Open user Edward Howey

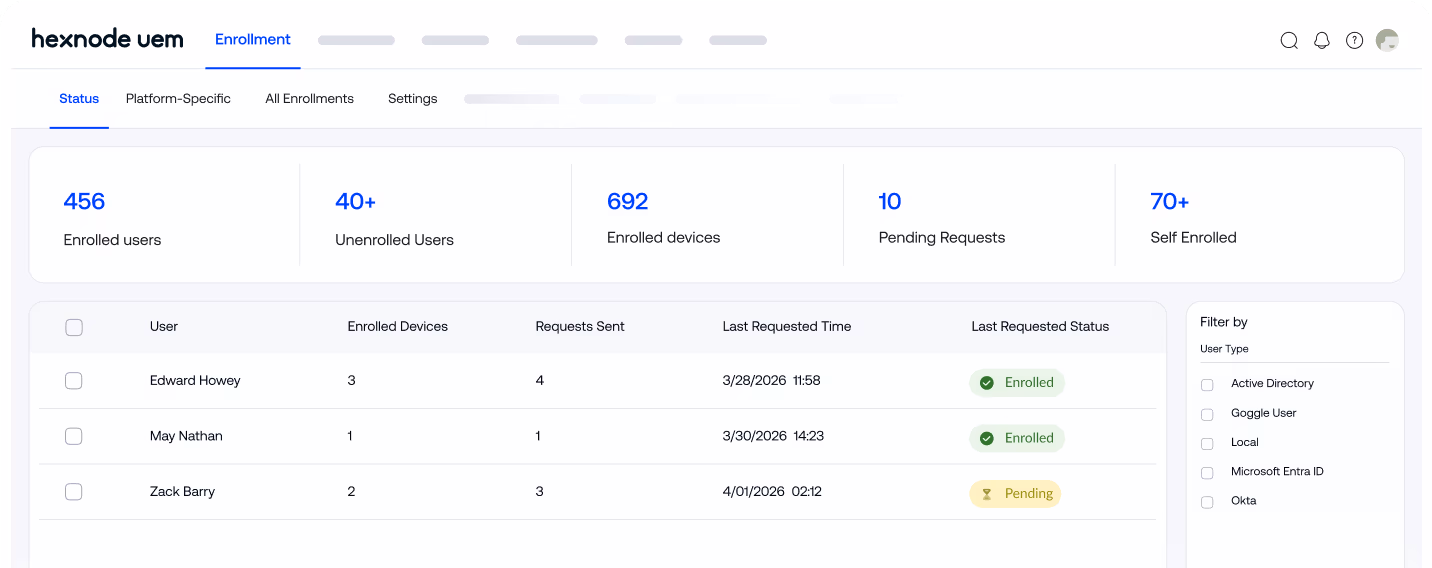[195, 381]
